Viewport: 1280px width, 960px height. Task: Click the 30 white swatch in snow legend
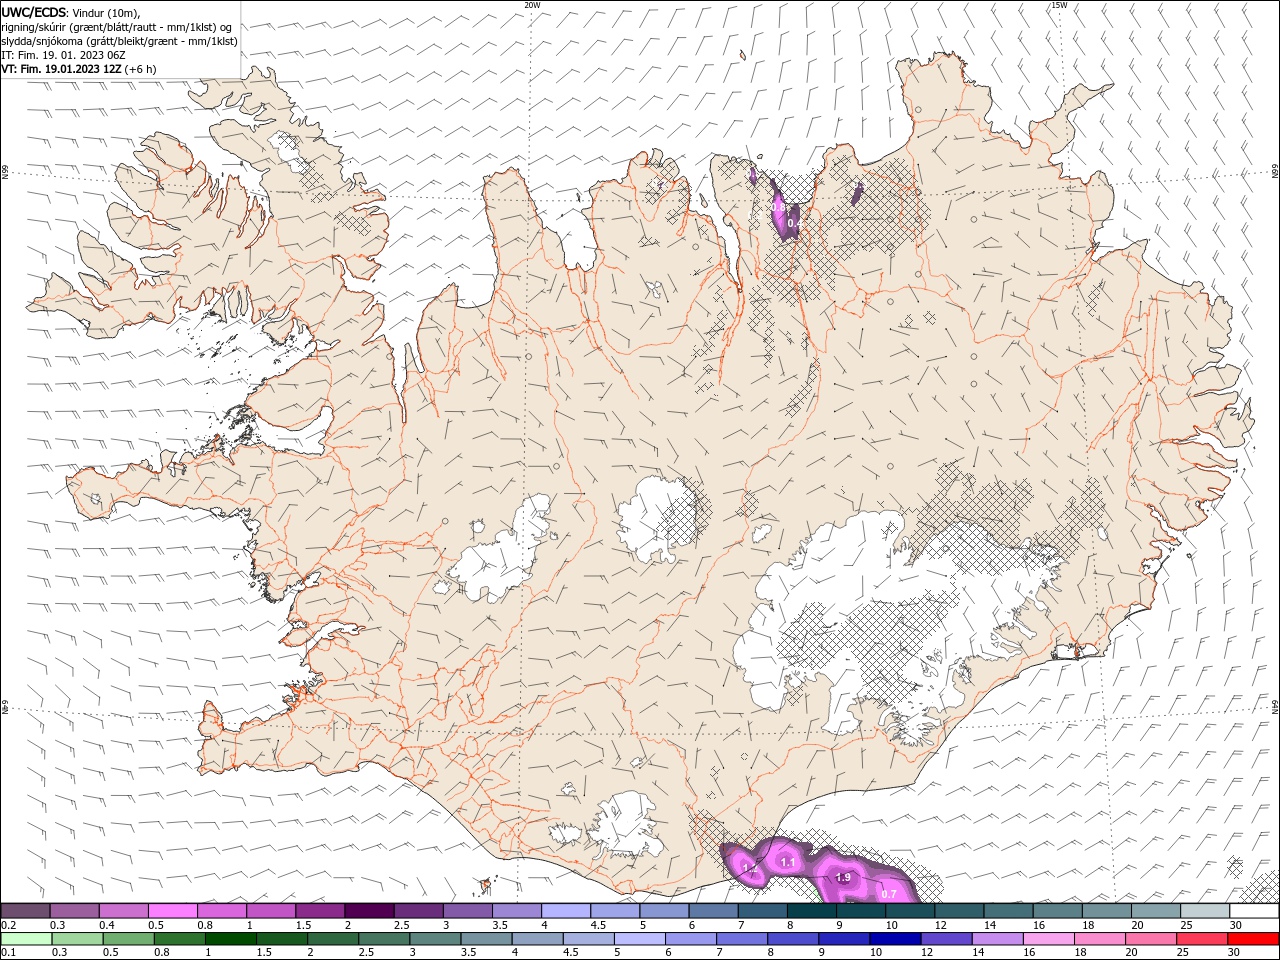pyautogui.click(x=1254, y=911)
